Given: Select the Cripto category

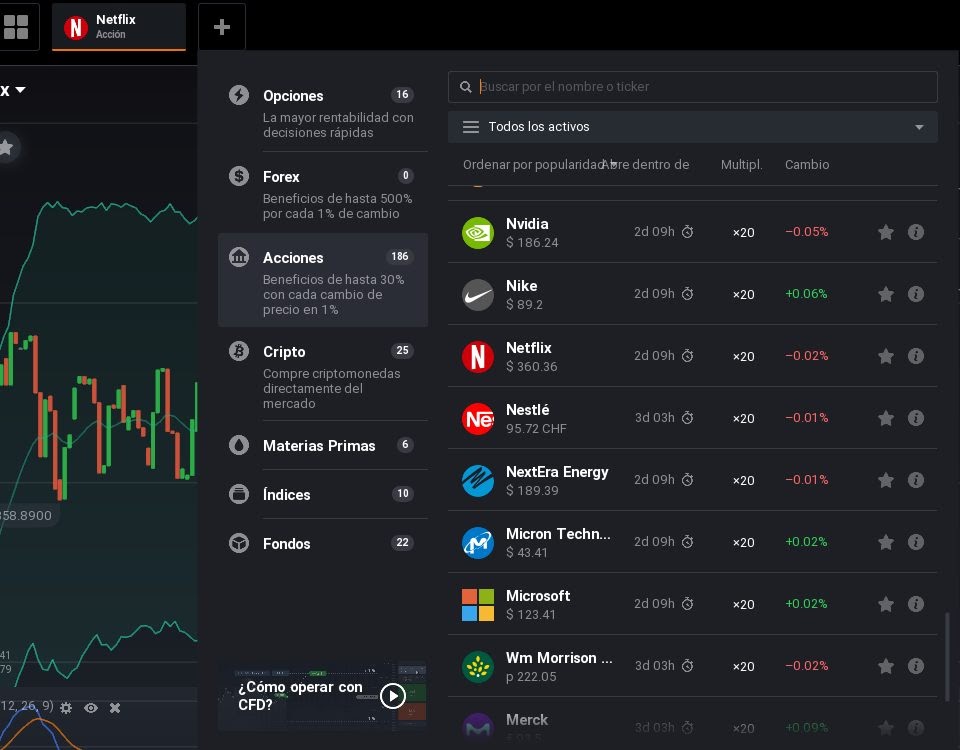Looking at the screenshot, I should click(x=323, y=375).
